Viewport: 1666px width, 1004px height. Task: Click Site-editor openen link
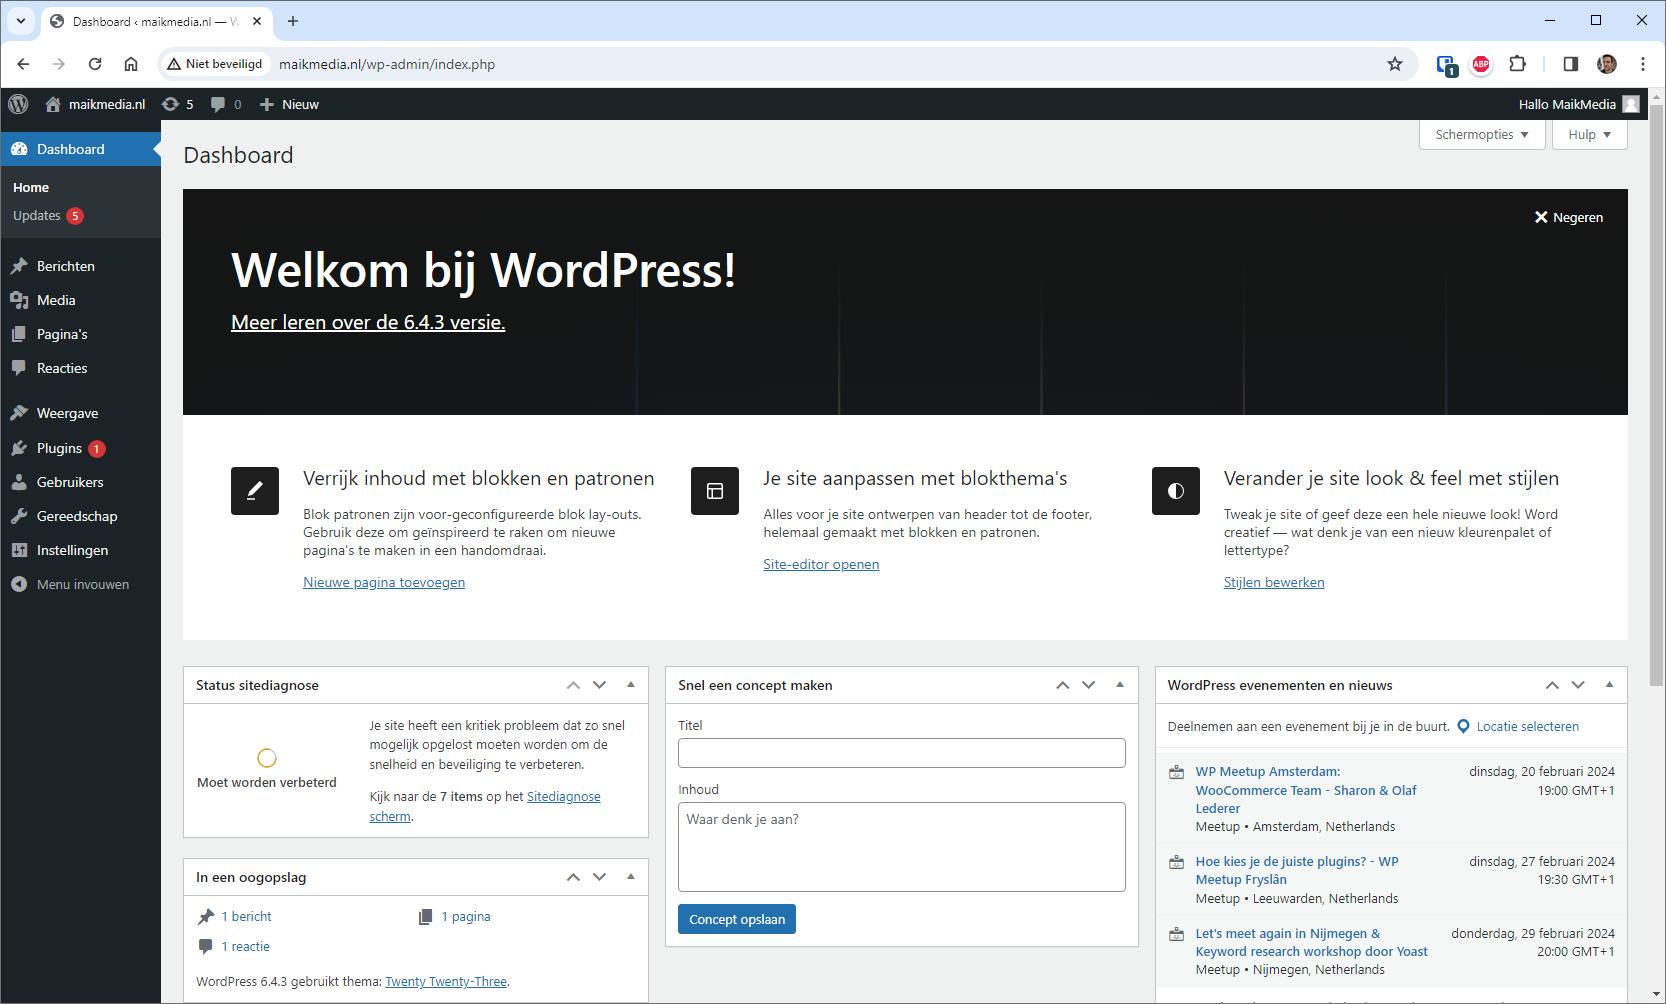tap(821, 564)
